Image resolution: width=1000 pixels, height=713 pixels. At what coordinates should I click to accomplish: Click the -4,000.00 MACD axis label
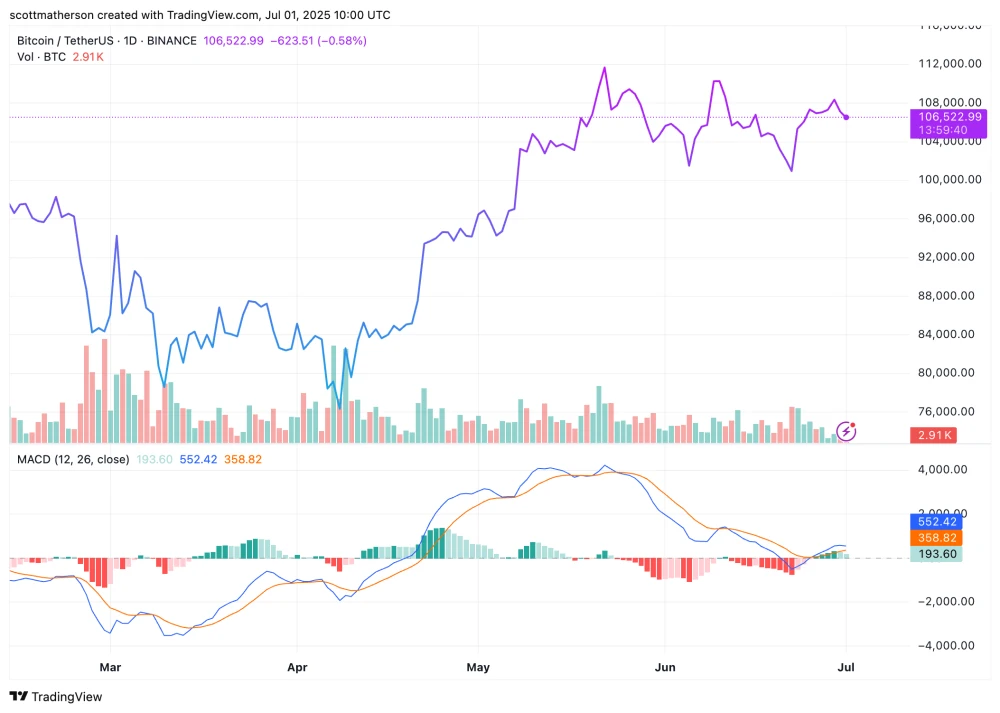[x=946, y=645]
